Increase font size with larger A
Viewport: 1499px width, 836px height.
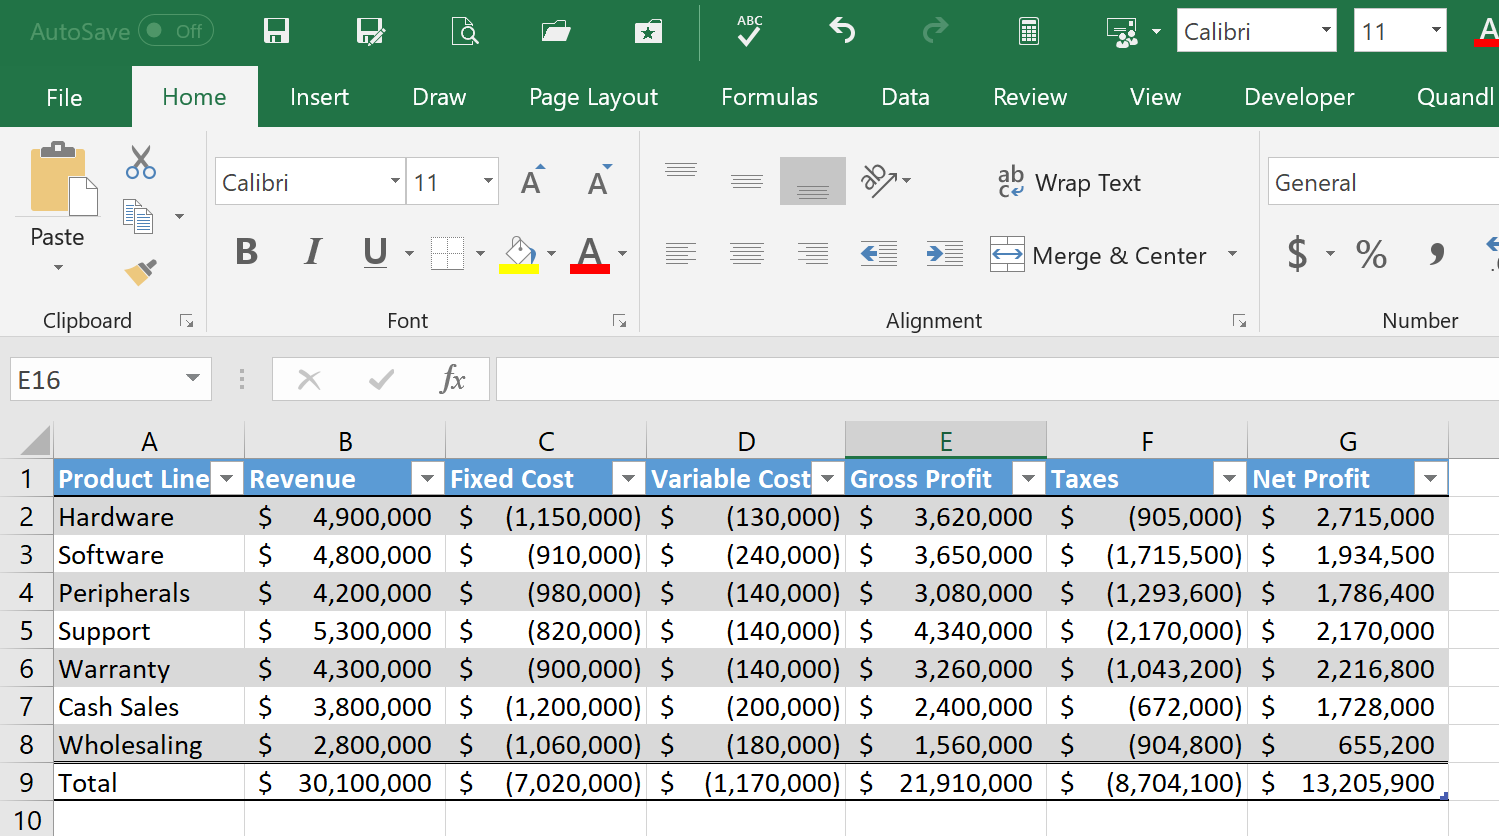tap(533, 181)
